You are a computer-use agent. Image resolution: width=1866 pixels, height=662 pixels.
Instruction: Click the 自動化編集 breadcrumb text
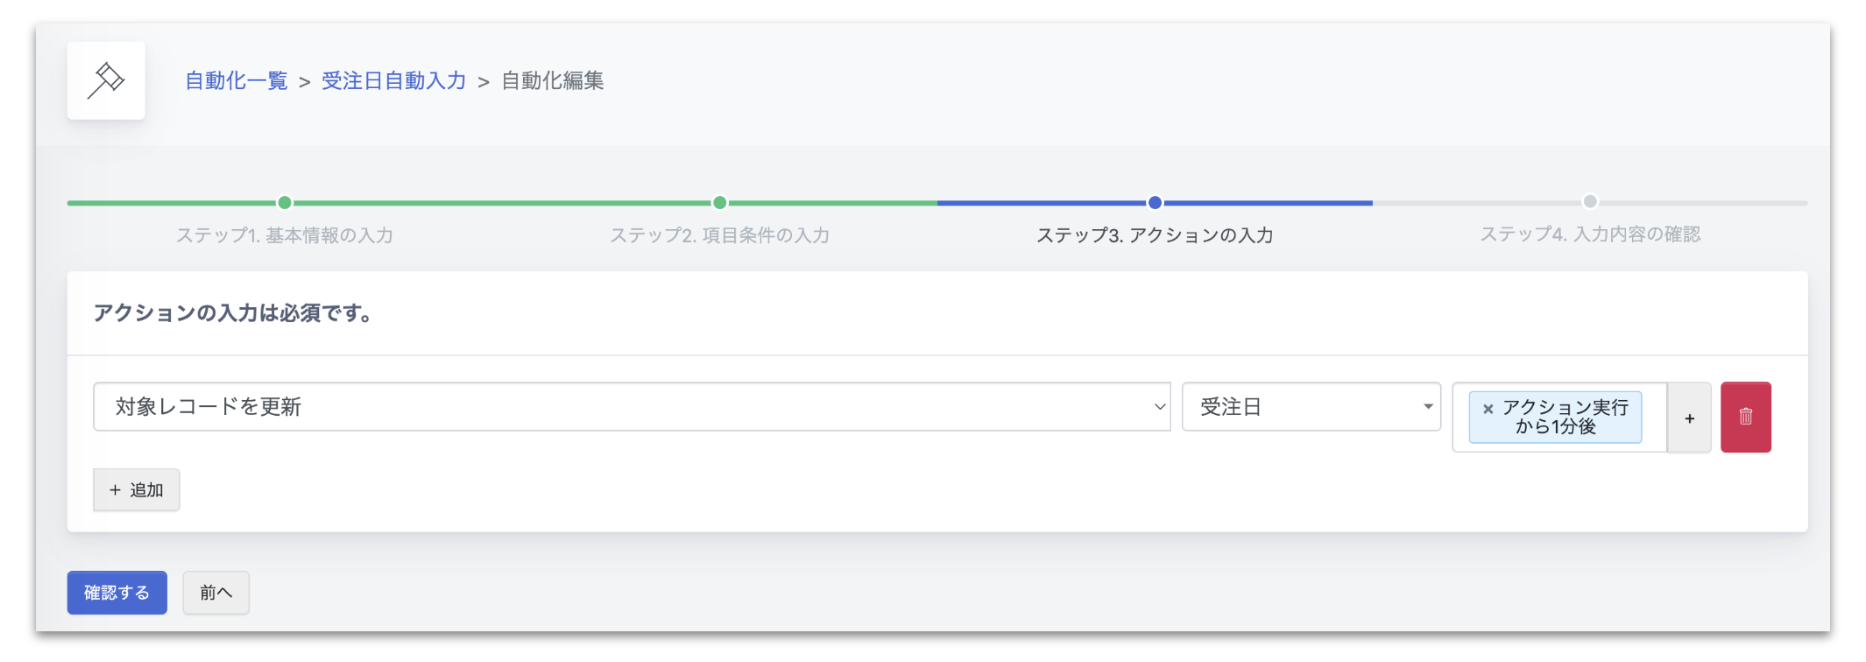(552, 81)
